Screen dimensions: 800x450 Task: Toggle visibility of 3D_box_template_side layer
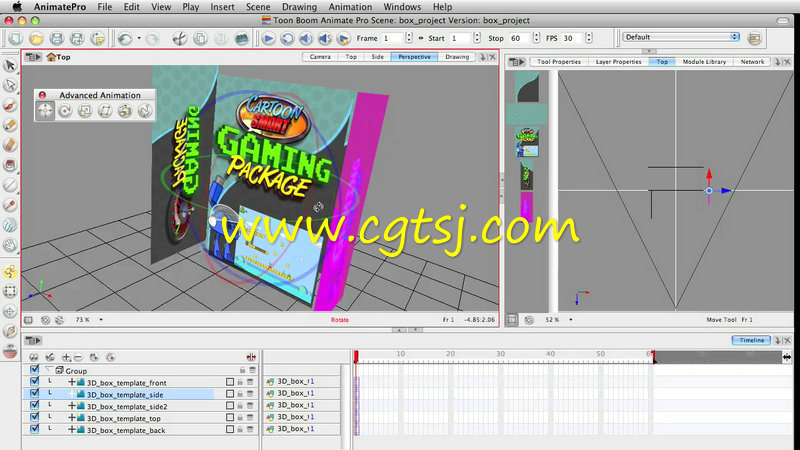(x=34, y=393)
